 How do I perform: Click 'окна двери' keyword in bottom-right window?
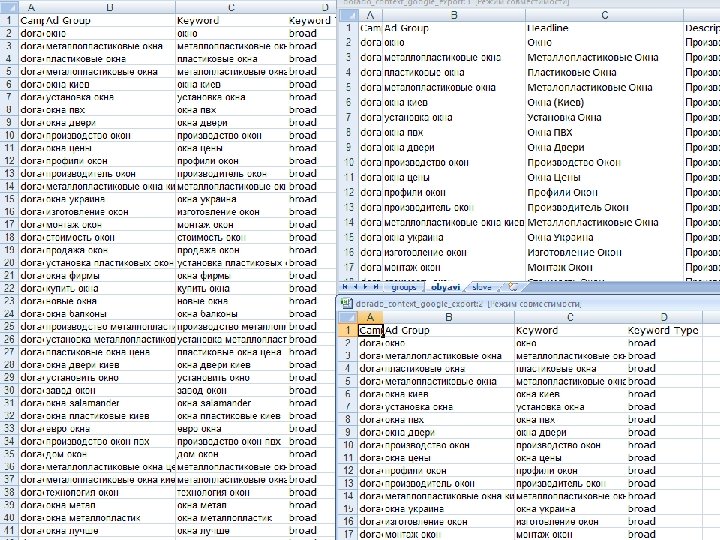[x=570, y=433]
